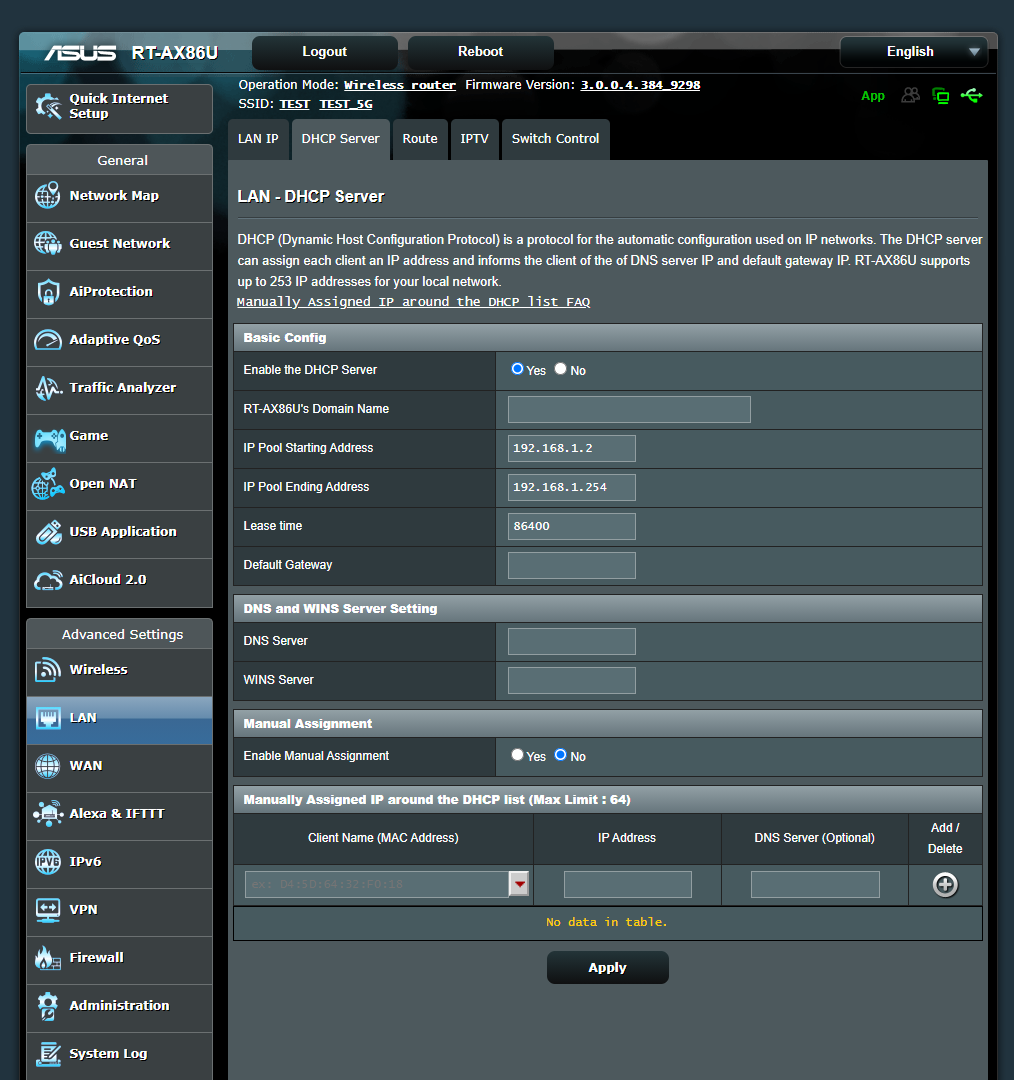Screen dimensions: 1014x1080
Task: Open the client MAC address dropdown
Action: point(519,884)
